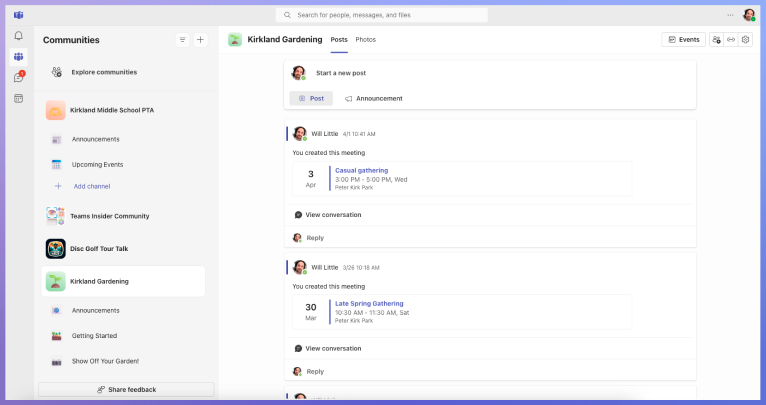Image resolution: width=766 pixels, height=405 pixels.
Task: Select the Communities icon in left rail
Action: coord(18,57)
